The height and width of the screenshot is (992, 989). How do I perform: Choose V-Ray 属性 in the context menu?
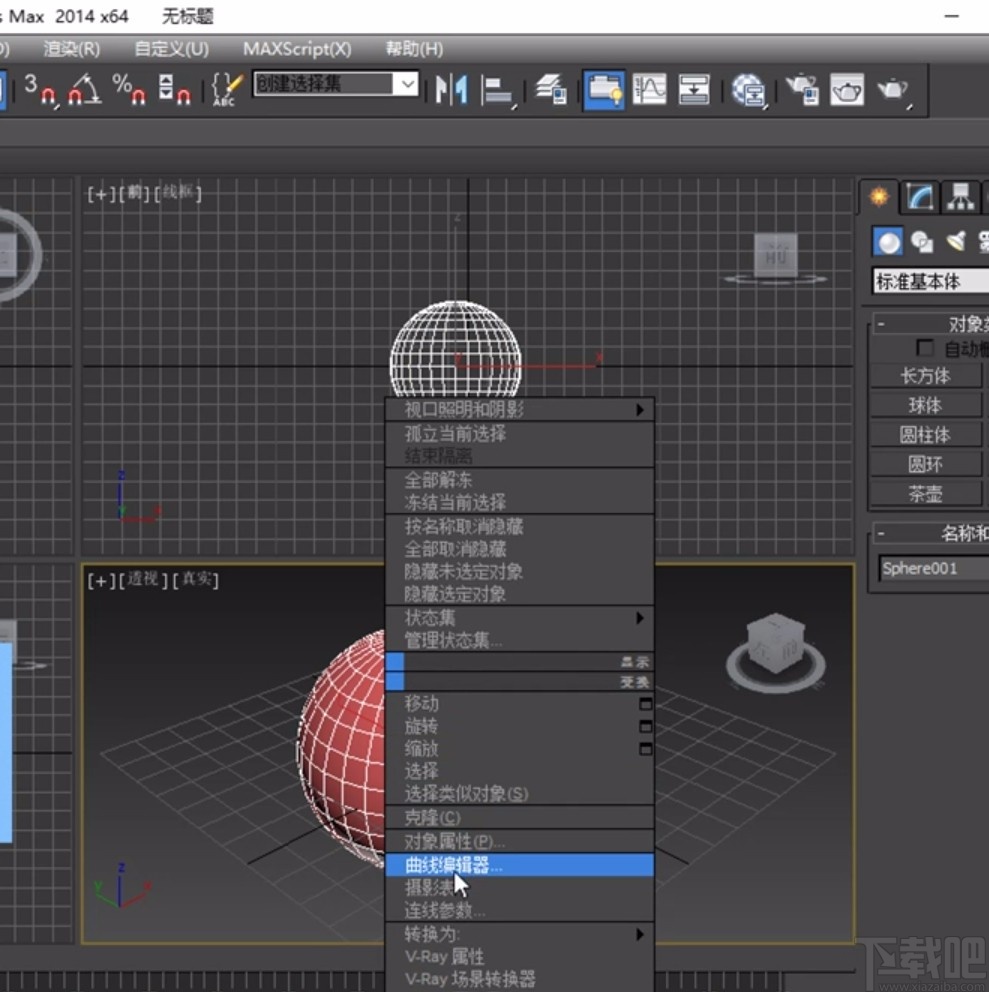[x=519, y=956]
